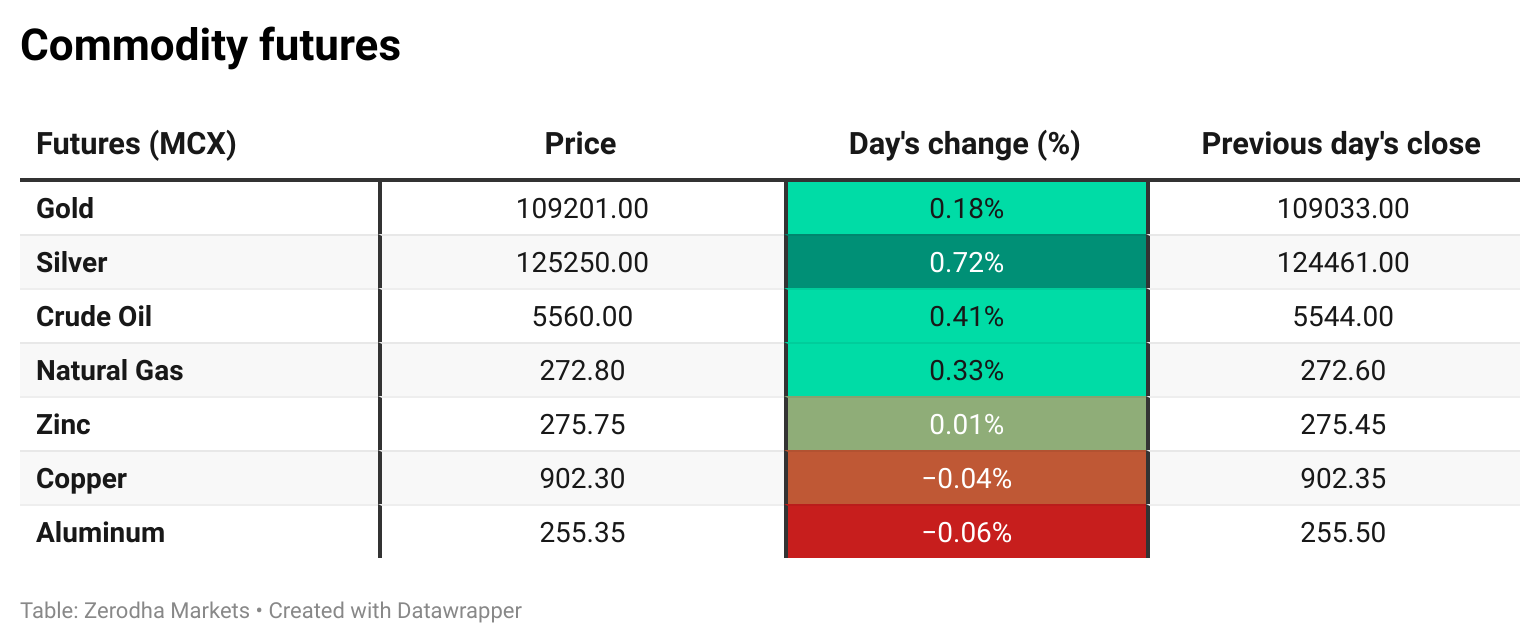Click the Gold row label
The width and height of the screenshot is (1540, 644).
coord(65,209)
